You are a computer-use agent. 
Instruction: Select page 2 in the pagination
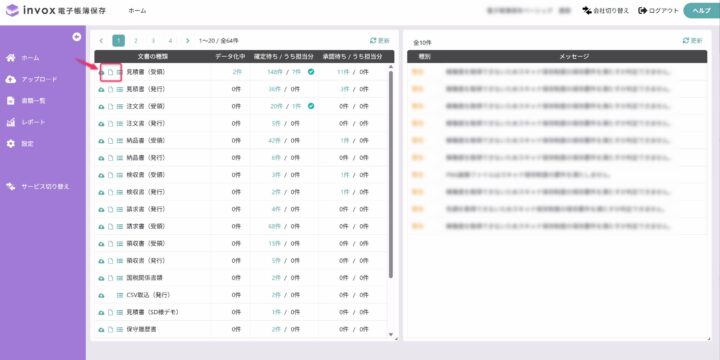click(x=135, y=41)
